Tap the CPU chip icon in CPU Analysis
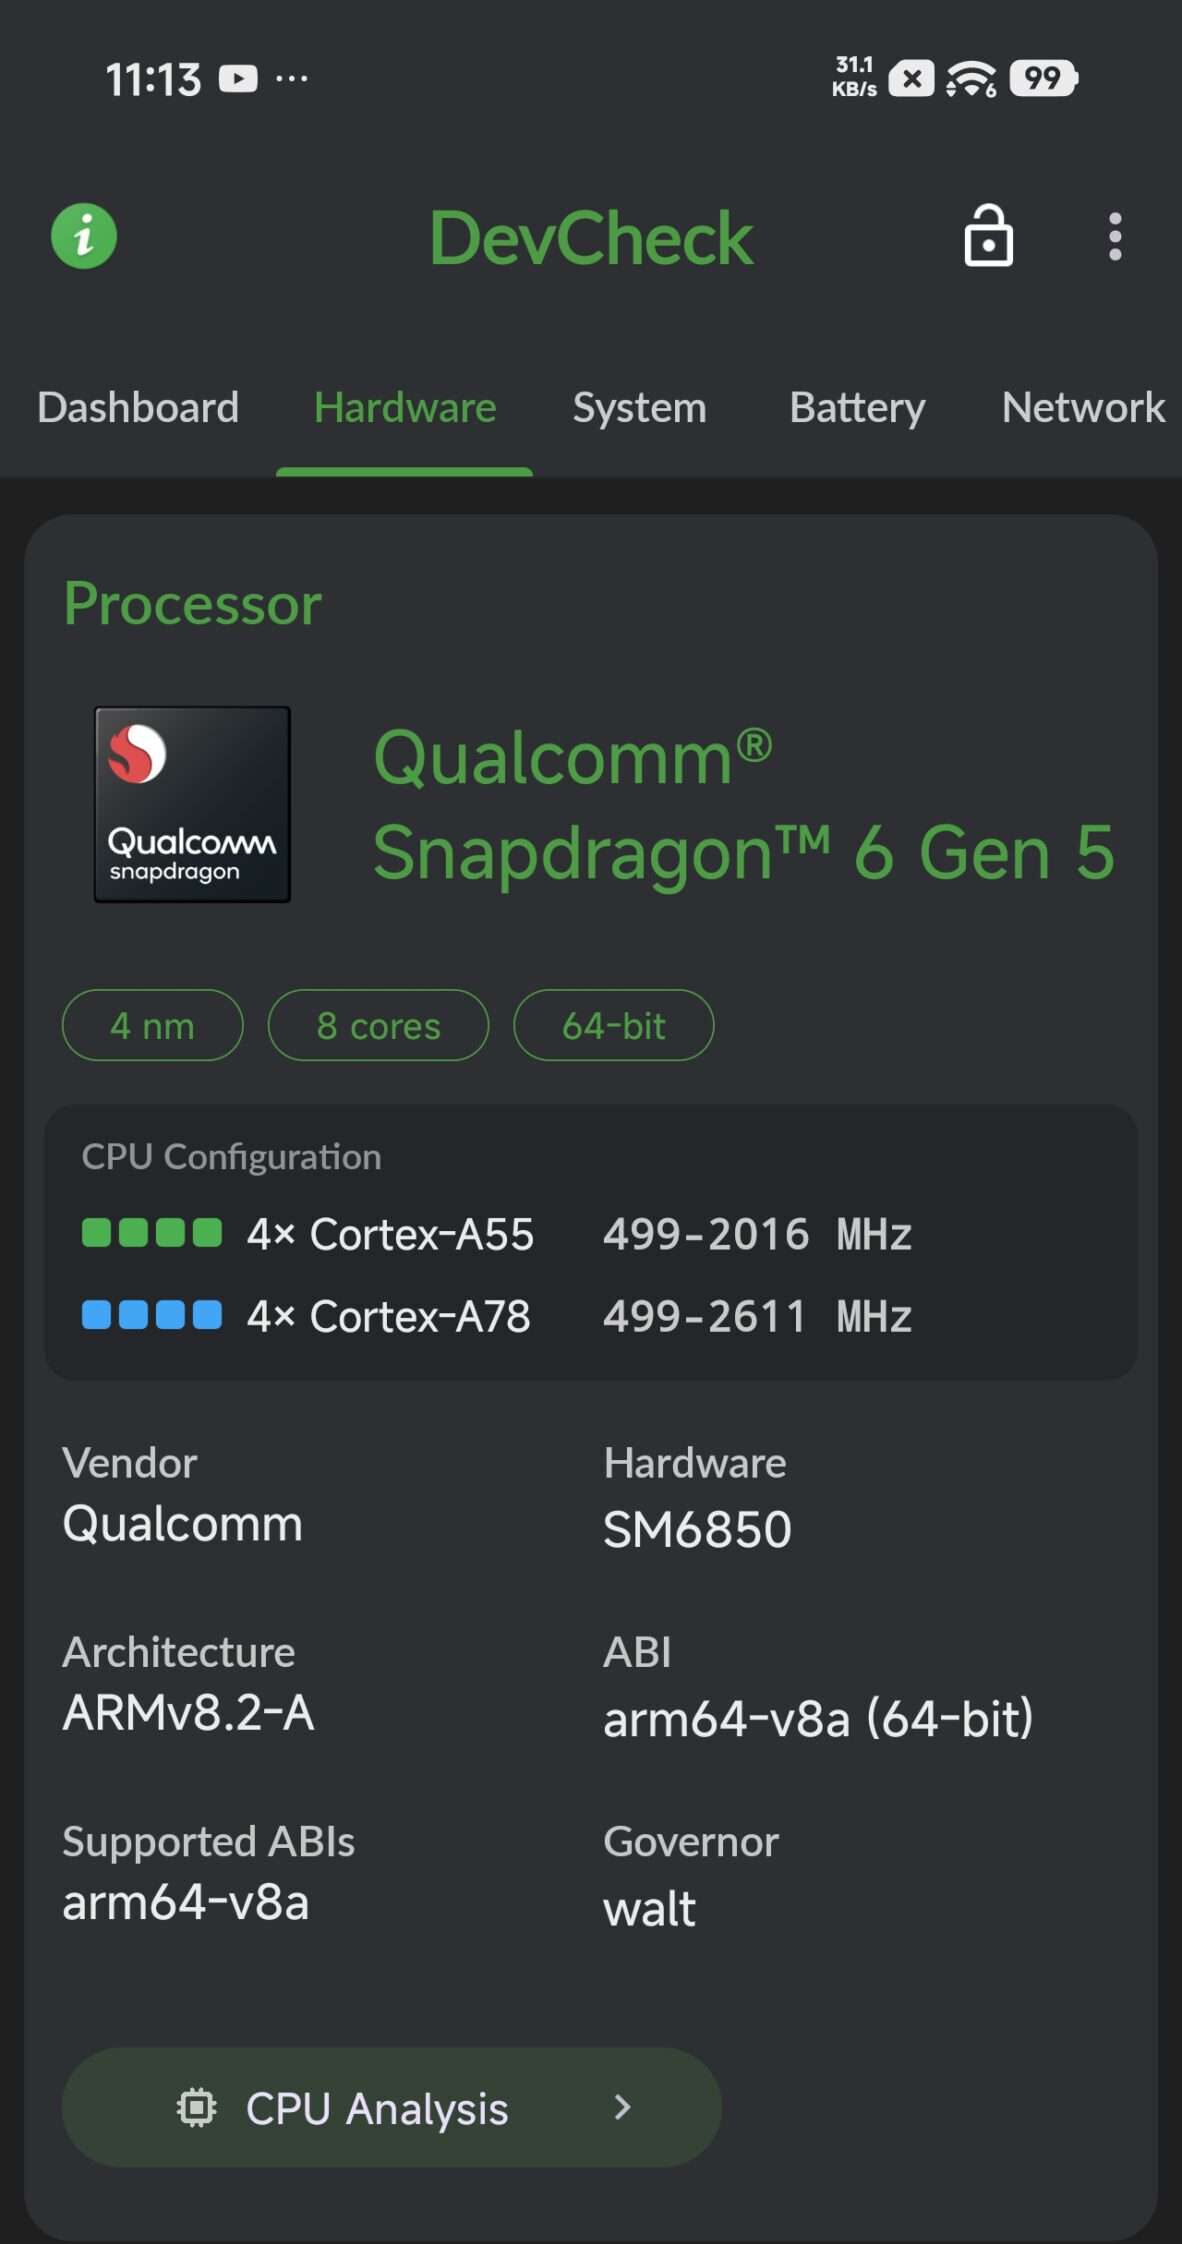 click(197, 2107)
